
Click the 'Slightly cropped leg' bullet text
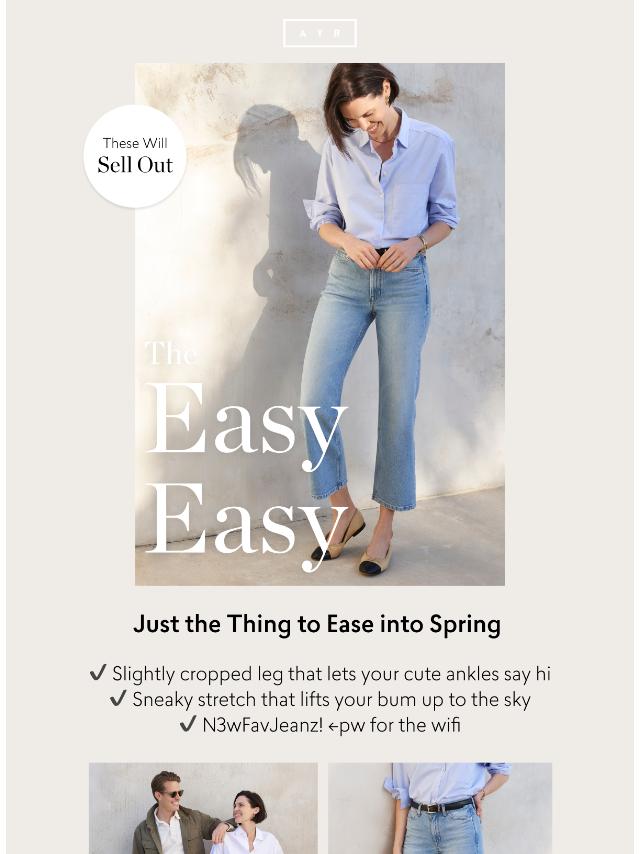[331, 674]
